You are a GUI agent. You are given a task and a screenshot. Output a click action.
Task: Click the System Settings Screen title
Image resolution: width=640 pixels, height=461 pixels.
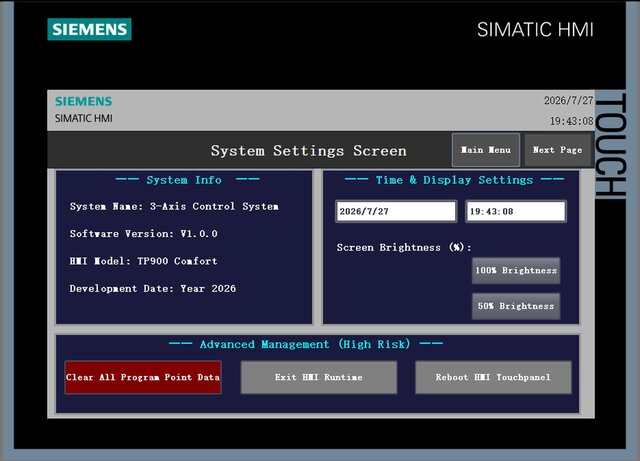(x=309, y=151)
